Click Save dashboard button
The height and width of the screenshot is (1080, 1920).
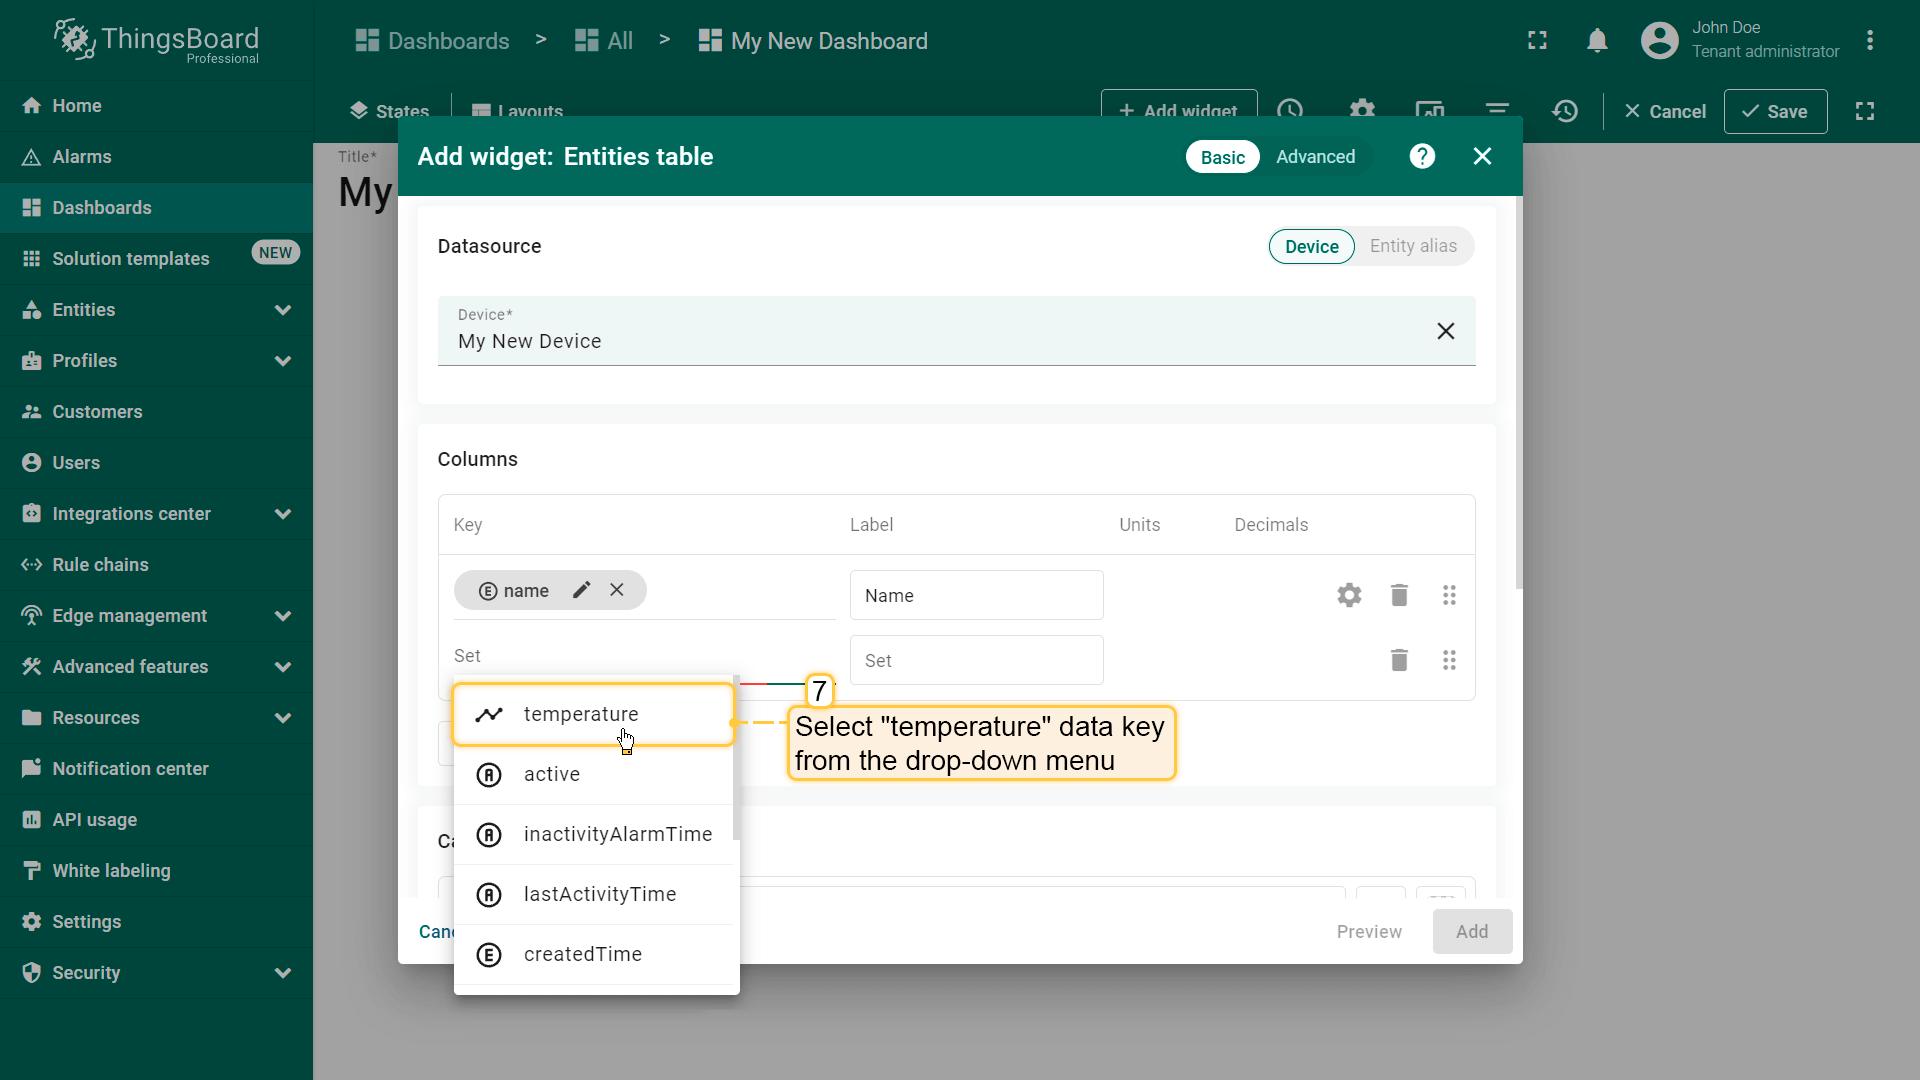1775,111
